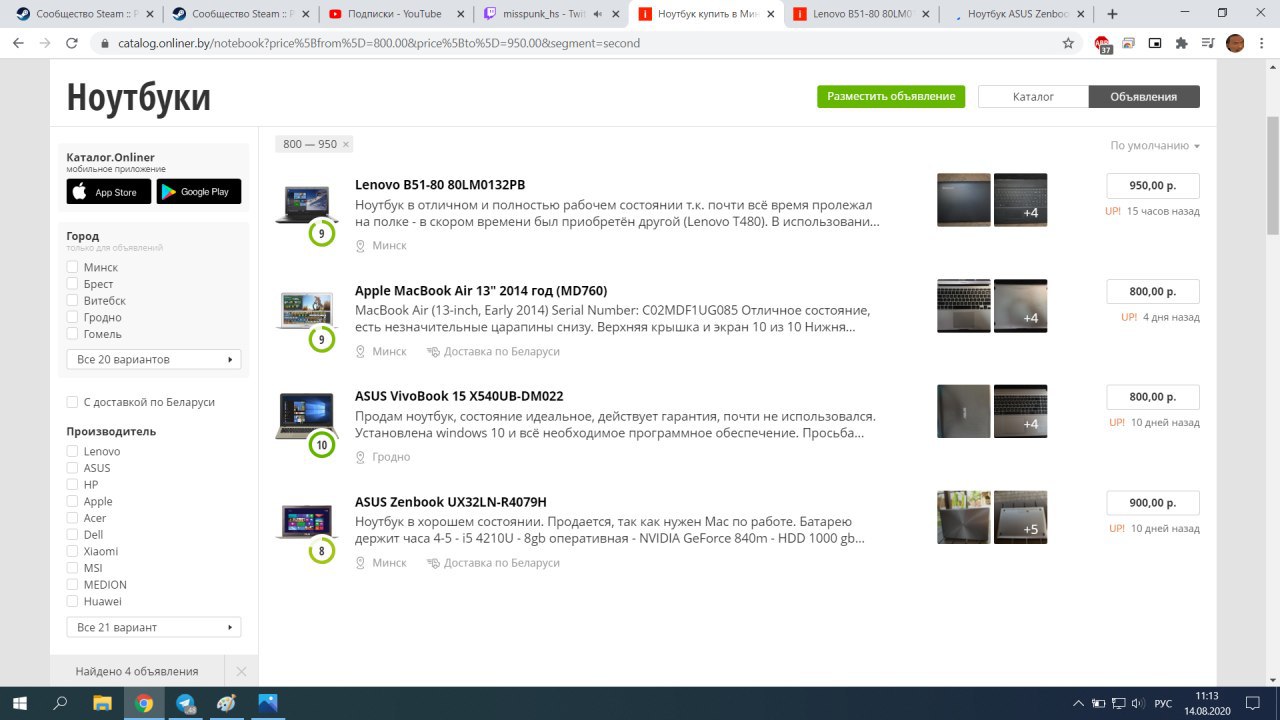This screenshot has width=1280, height=720.
Task: Open +4 photos thumbnail of MacBook Air
Action: click(x=1021, y=306)
